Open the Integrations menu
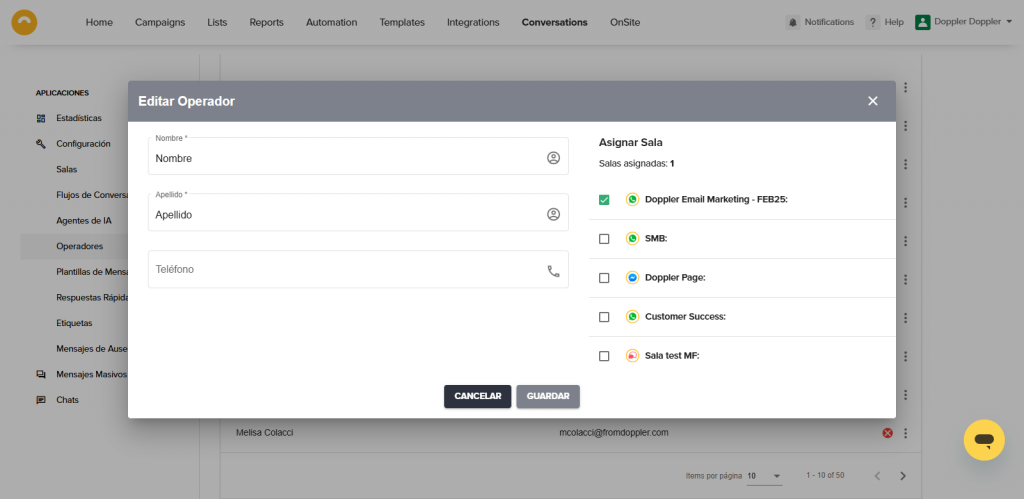The width and height of the screenshot is (1024, 499). pyautogui.click(x=473, y=22)
